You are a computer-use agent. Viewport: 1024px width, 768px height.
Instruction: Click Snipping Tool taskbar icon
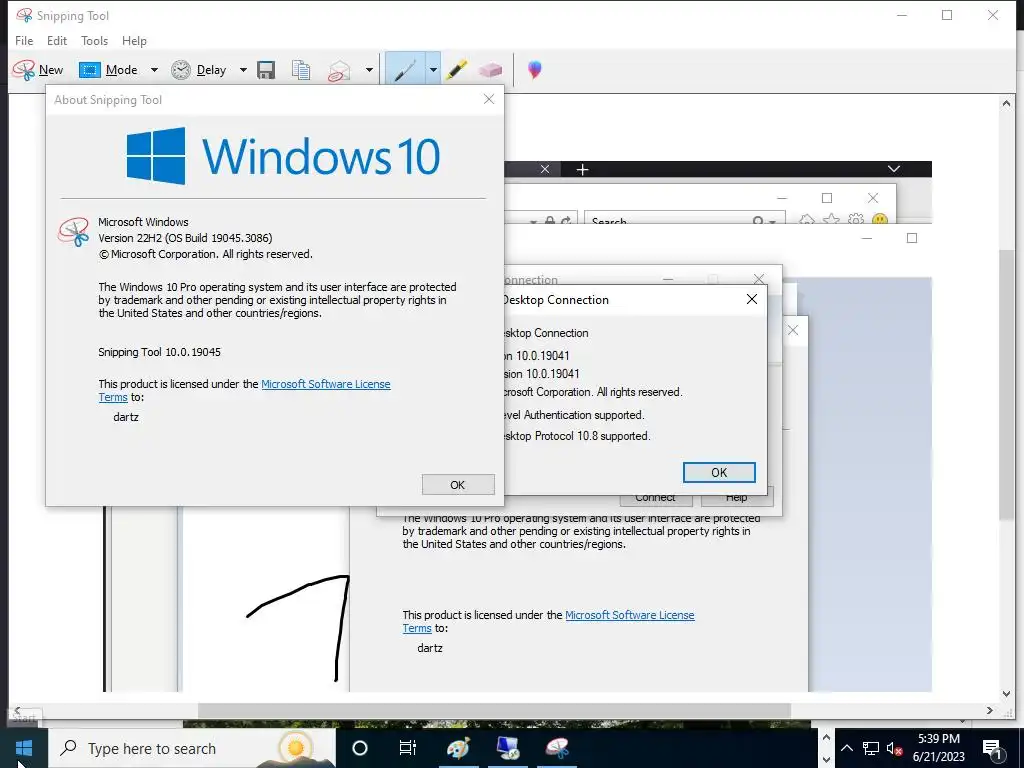coord(557,748)
